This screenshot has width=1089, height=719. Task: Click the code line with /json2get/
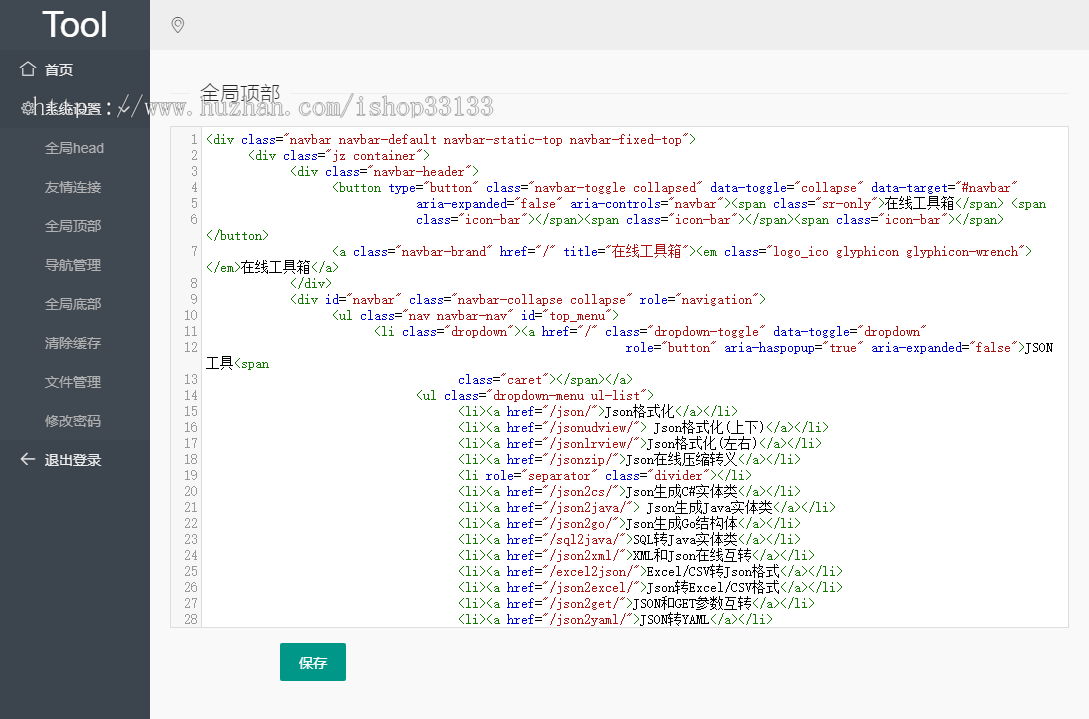(636, 603)
